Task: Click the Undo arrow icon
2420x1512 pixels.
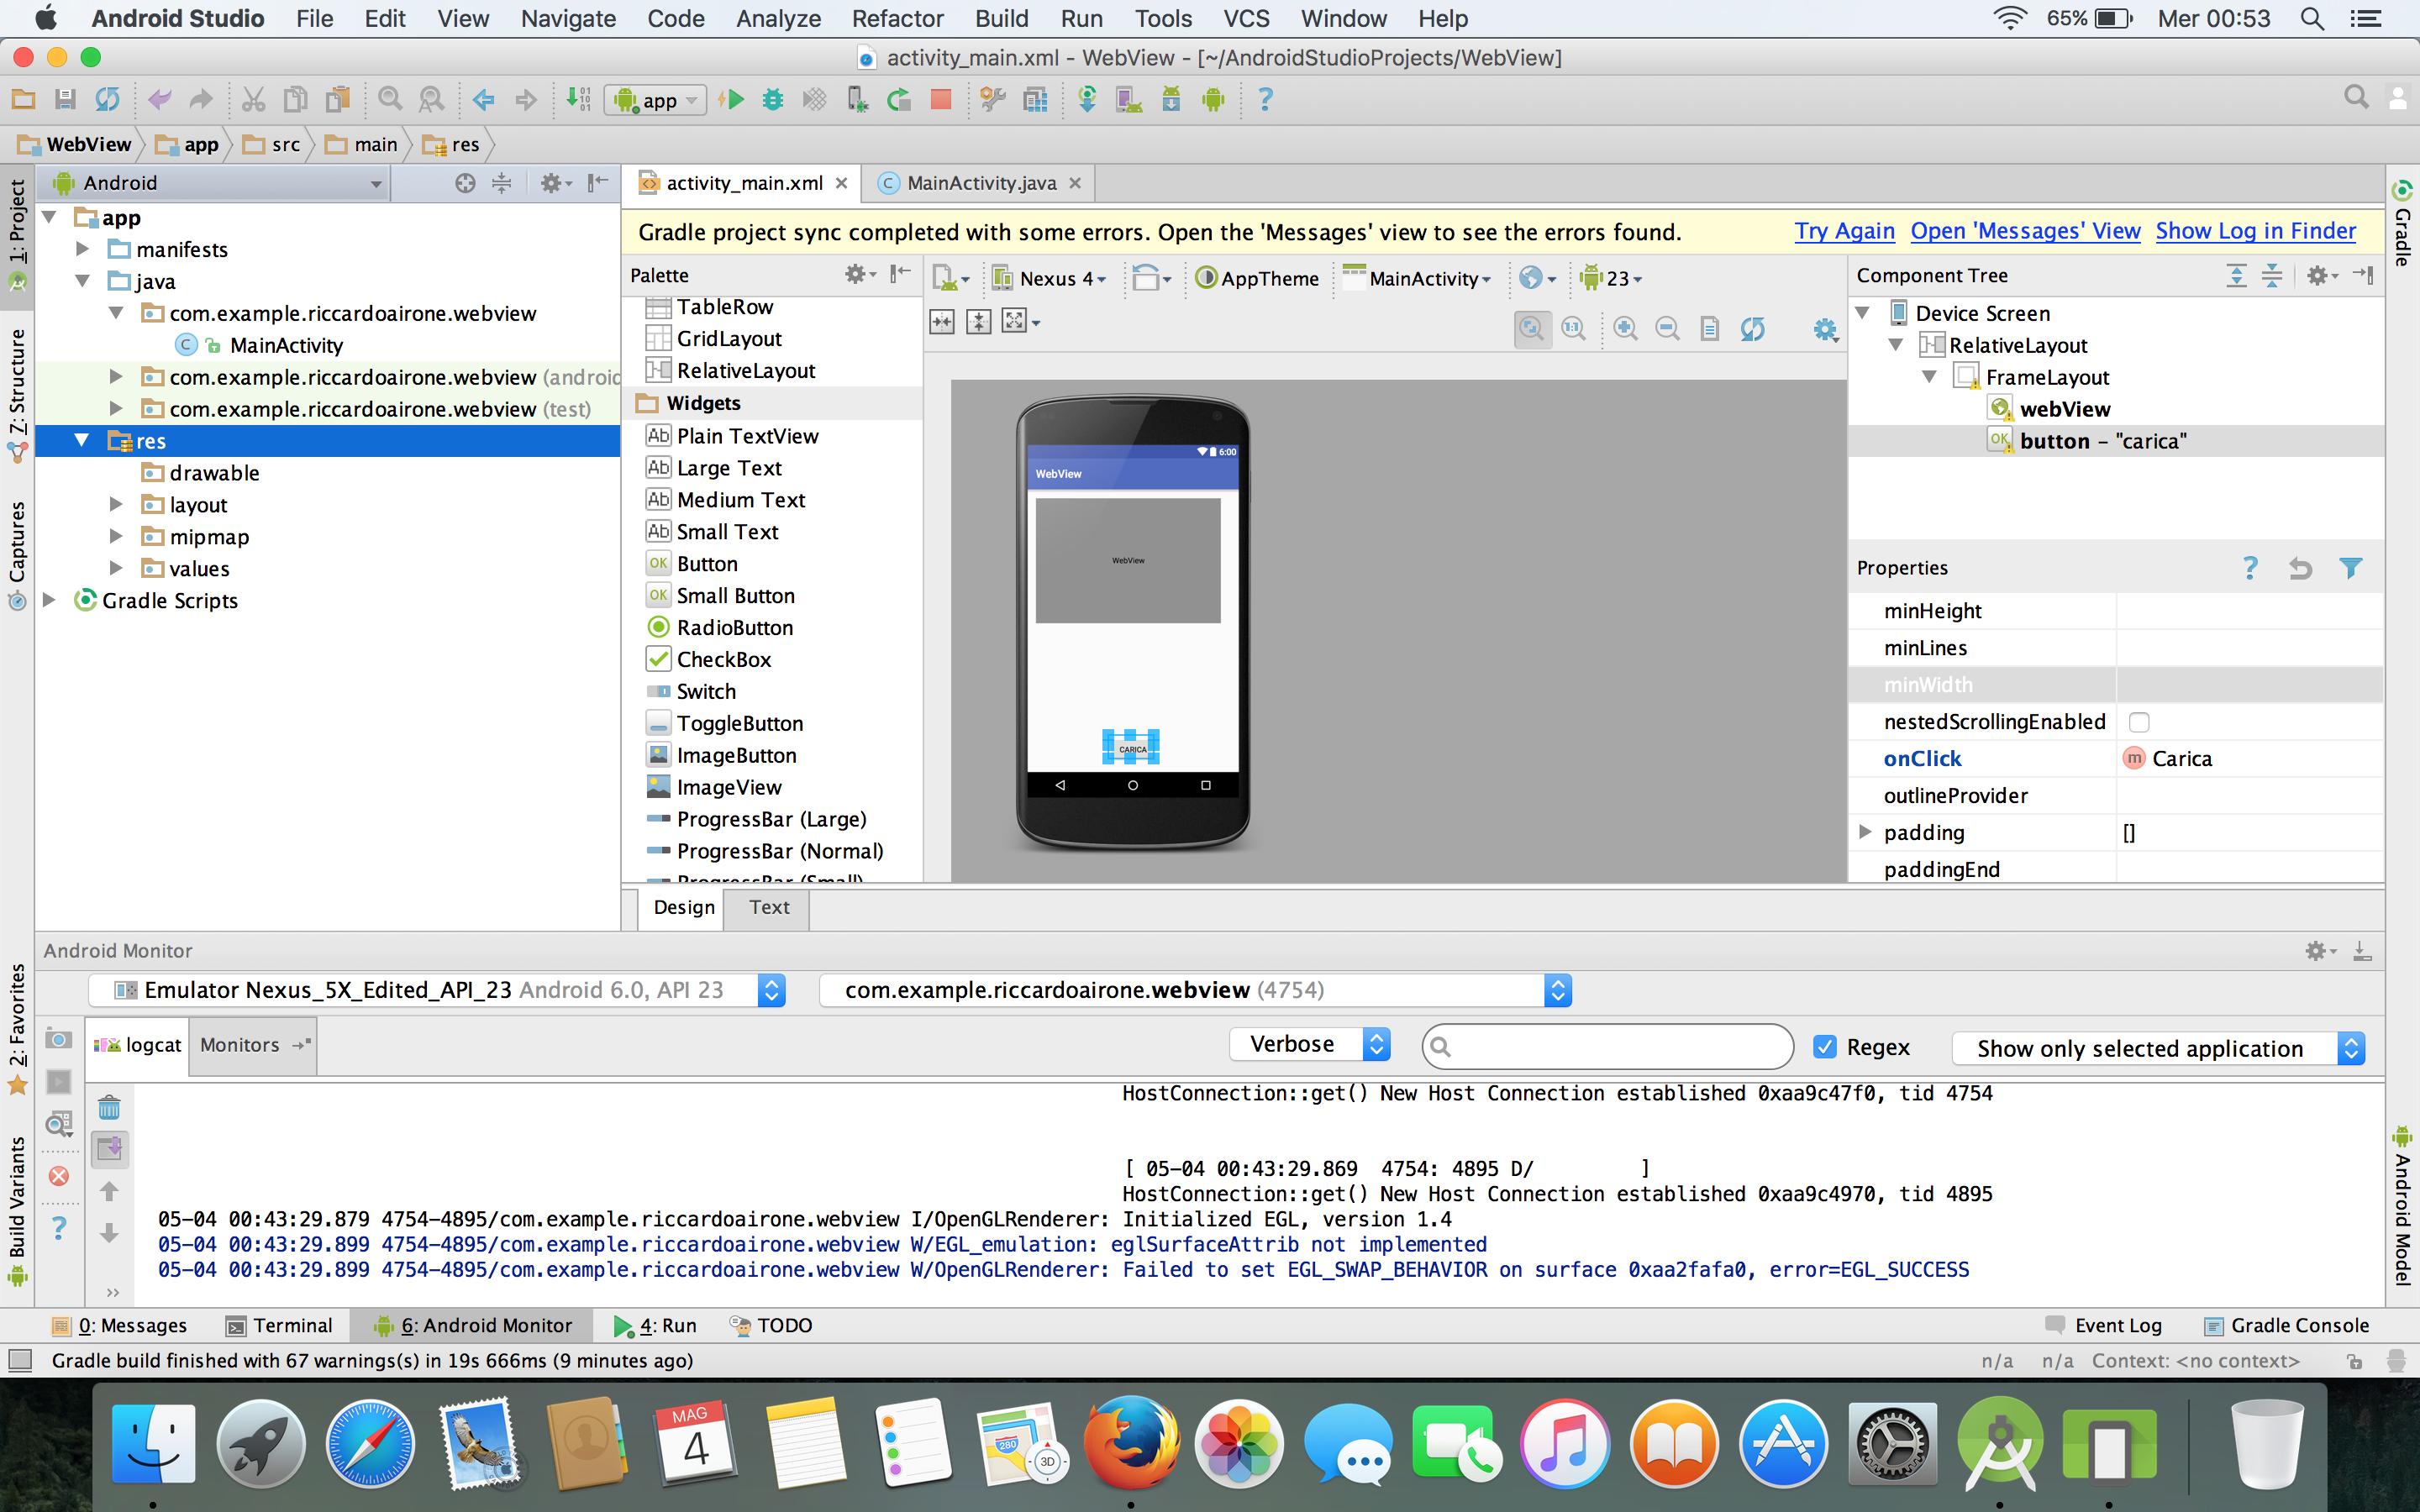Action: 159,99
